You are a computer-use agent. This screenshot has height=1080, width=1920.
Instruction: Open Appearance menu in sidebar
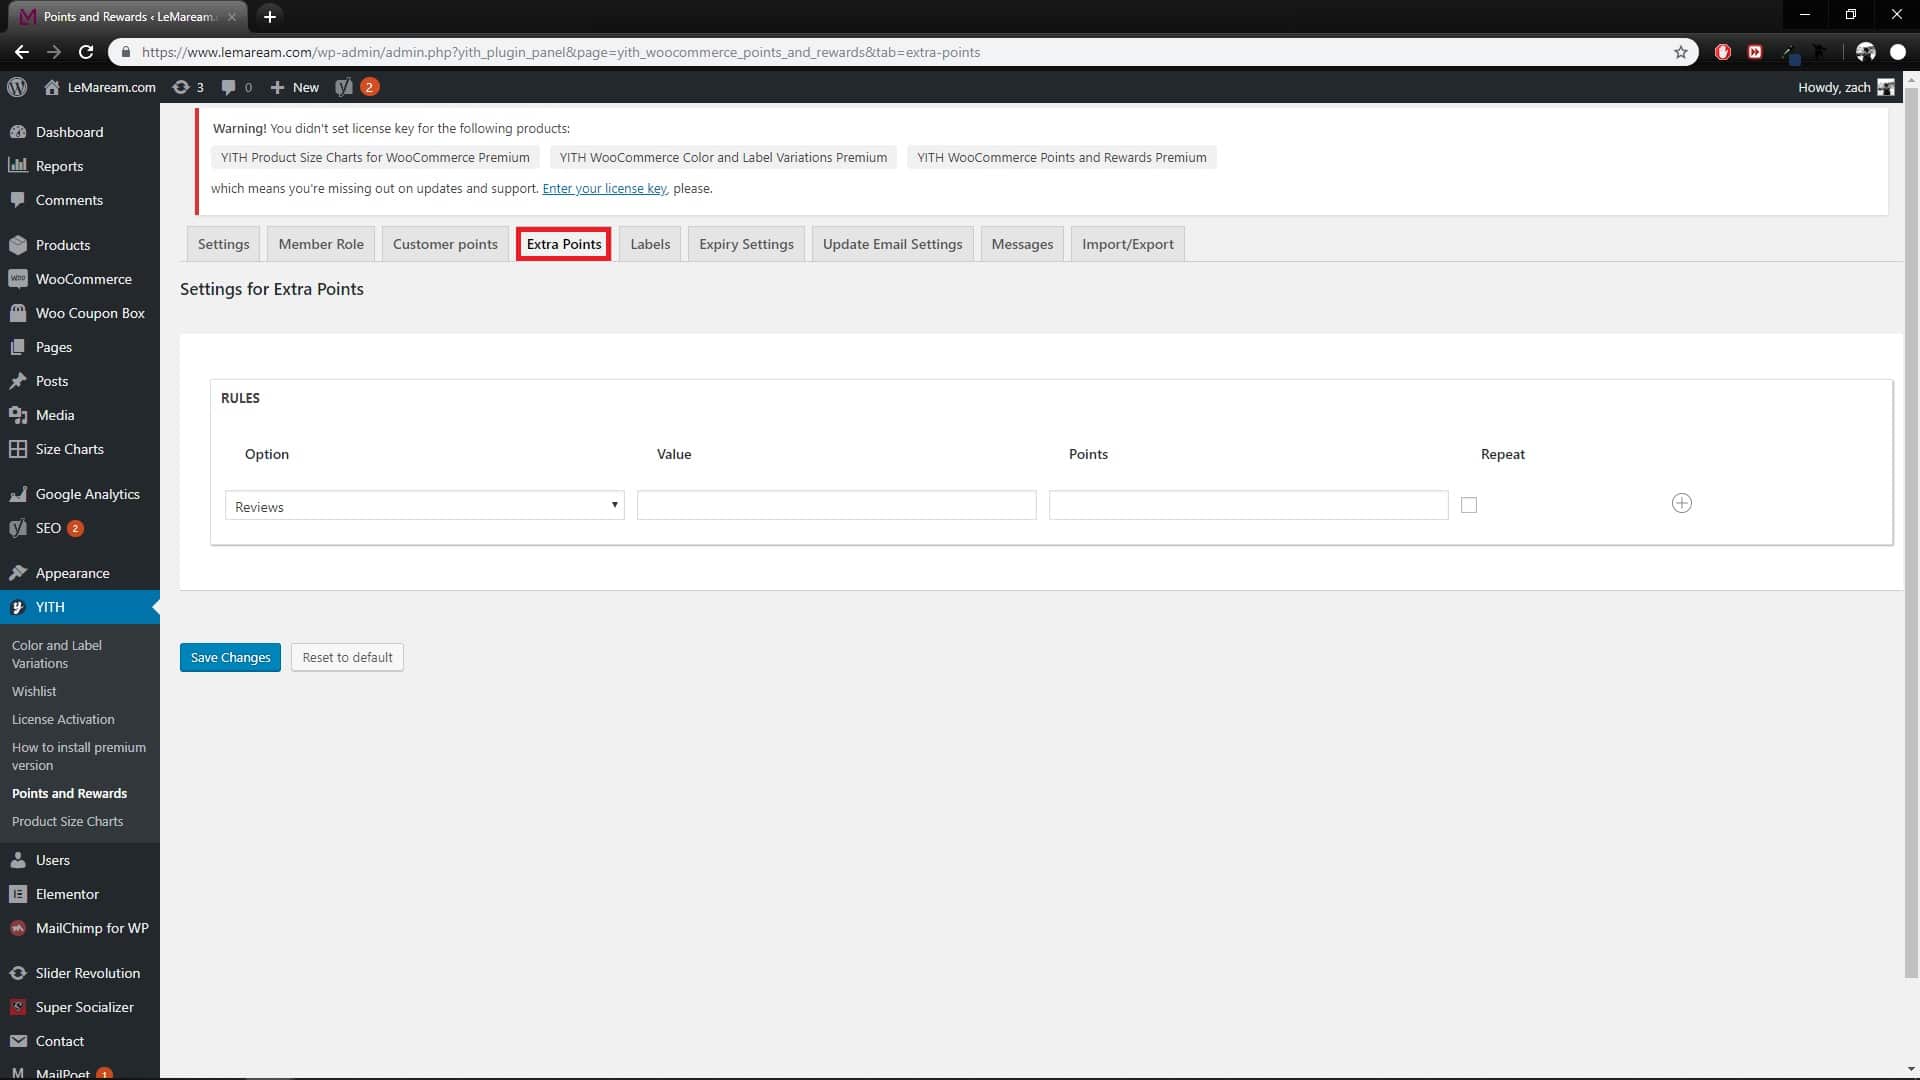pyautogui.click(x=80, y=573)
